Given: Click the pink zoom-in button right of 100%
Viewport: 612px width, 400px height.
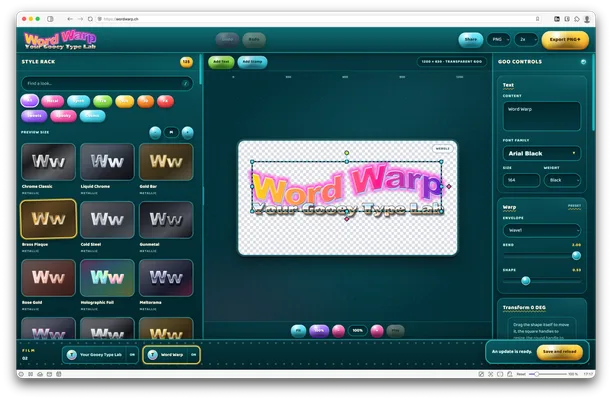Looking at the screenshot, I should pyautogui.click(x=377, y=331).
